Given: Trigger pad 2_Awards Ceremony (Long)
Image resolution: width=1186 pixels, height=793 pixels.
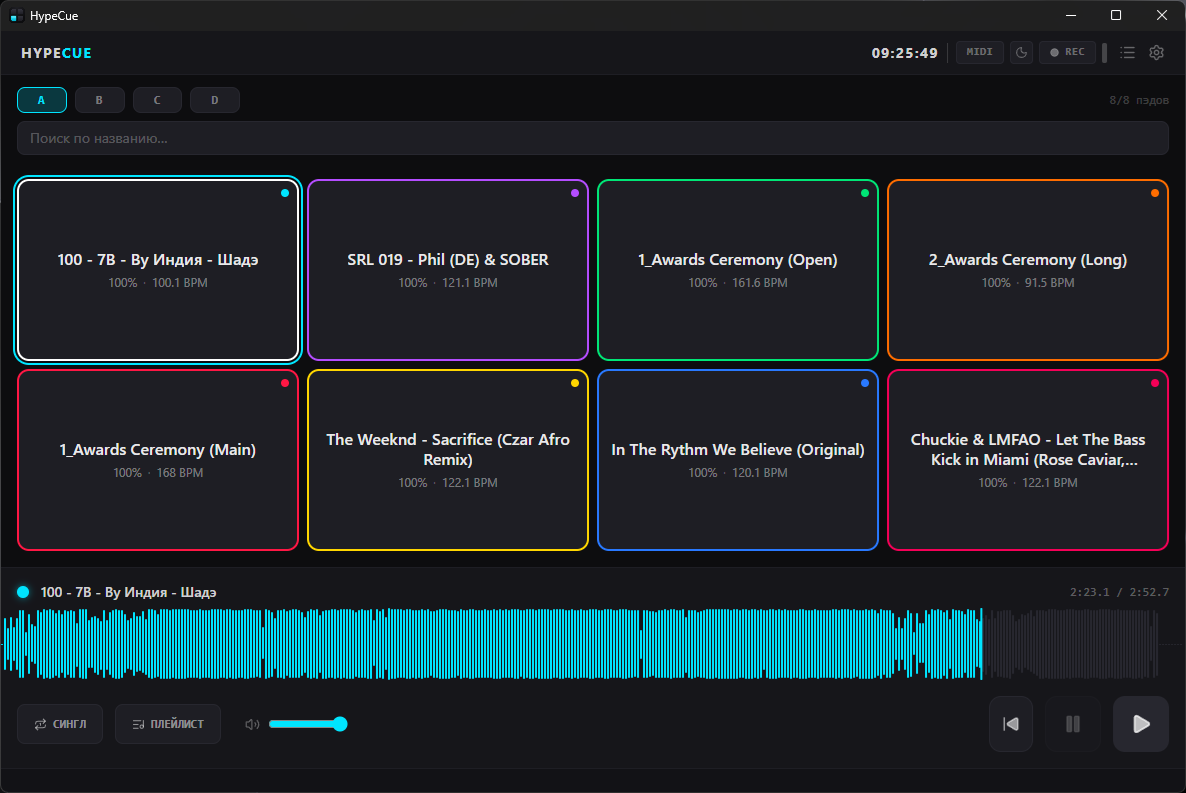Looking at the screenshot, I should click(1028, 270).
